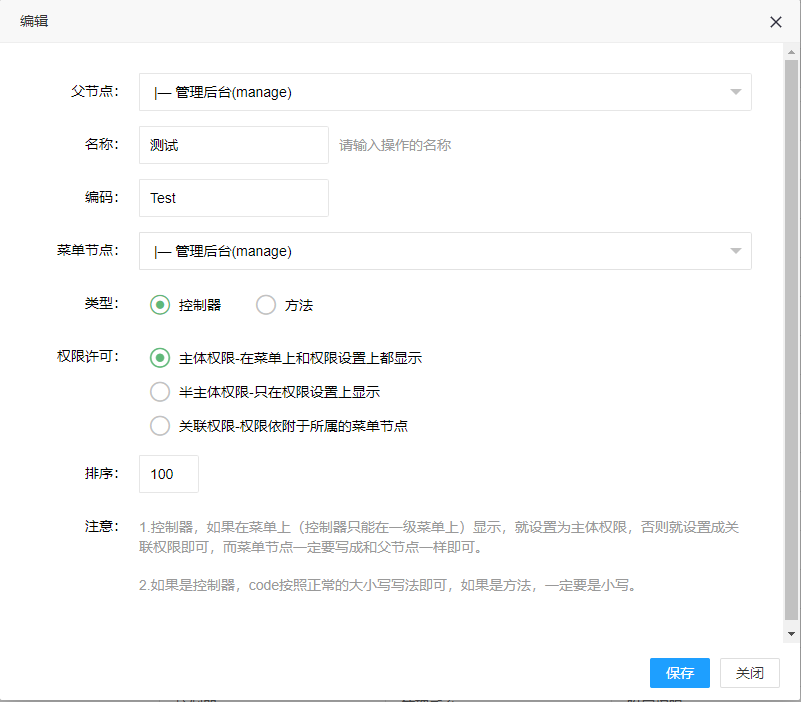Select the 方法 type radio button
Viewport: 801px width, 702px height.
click(266, 305)
